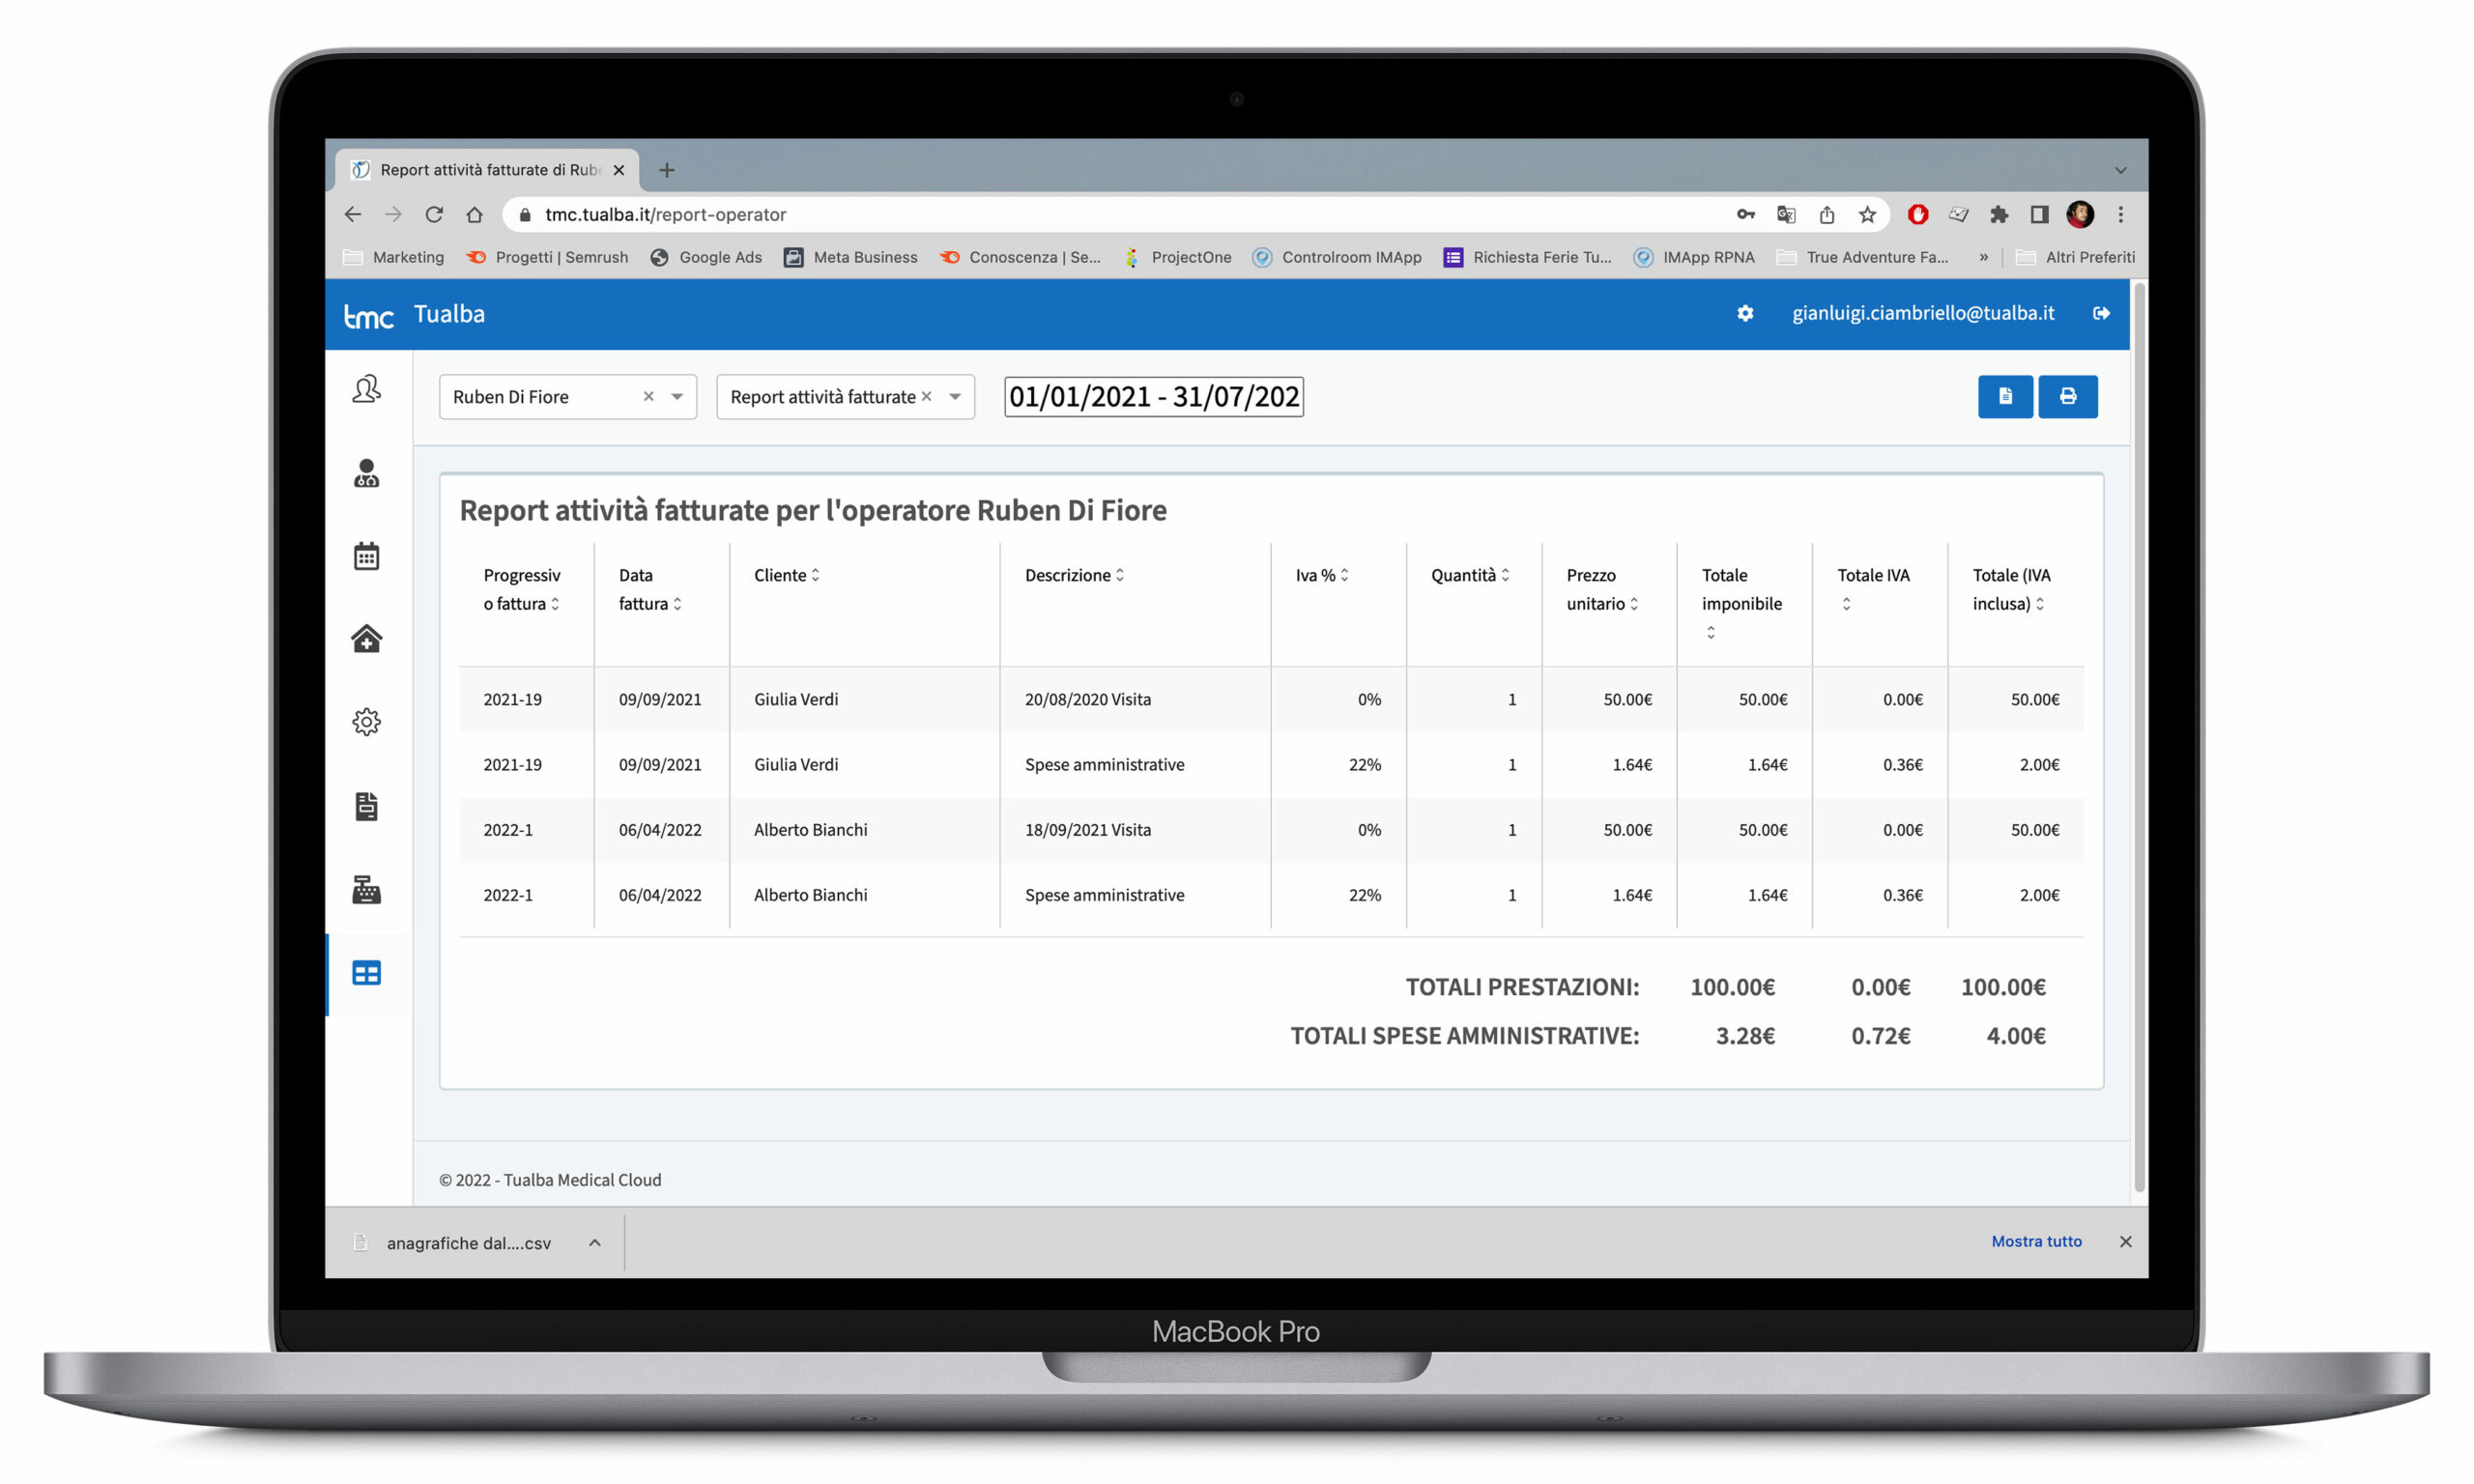Image resolution: width=2474 pixels, height=1484 pixels.
Task: Click the logout icon beside email
Action: (2101, 314)
